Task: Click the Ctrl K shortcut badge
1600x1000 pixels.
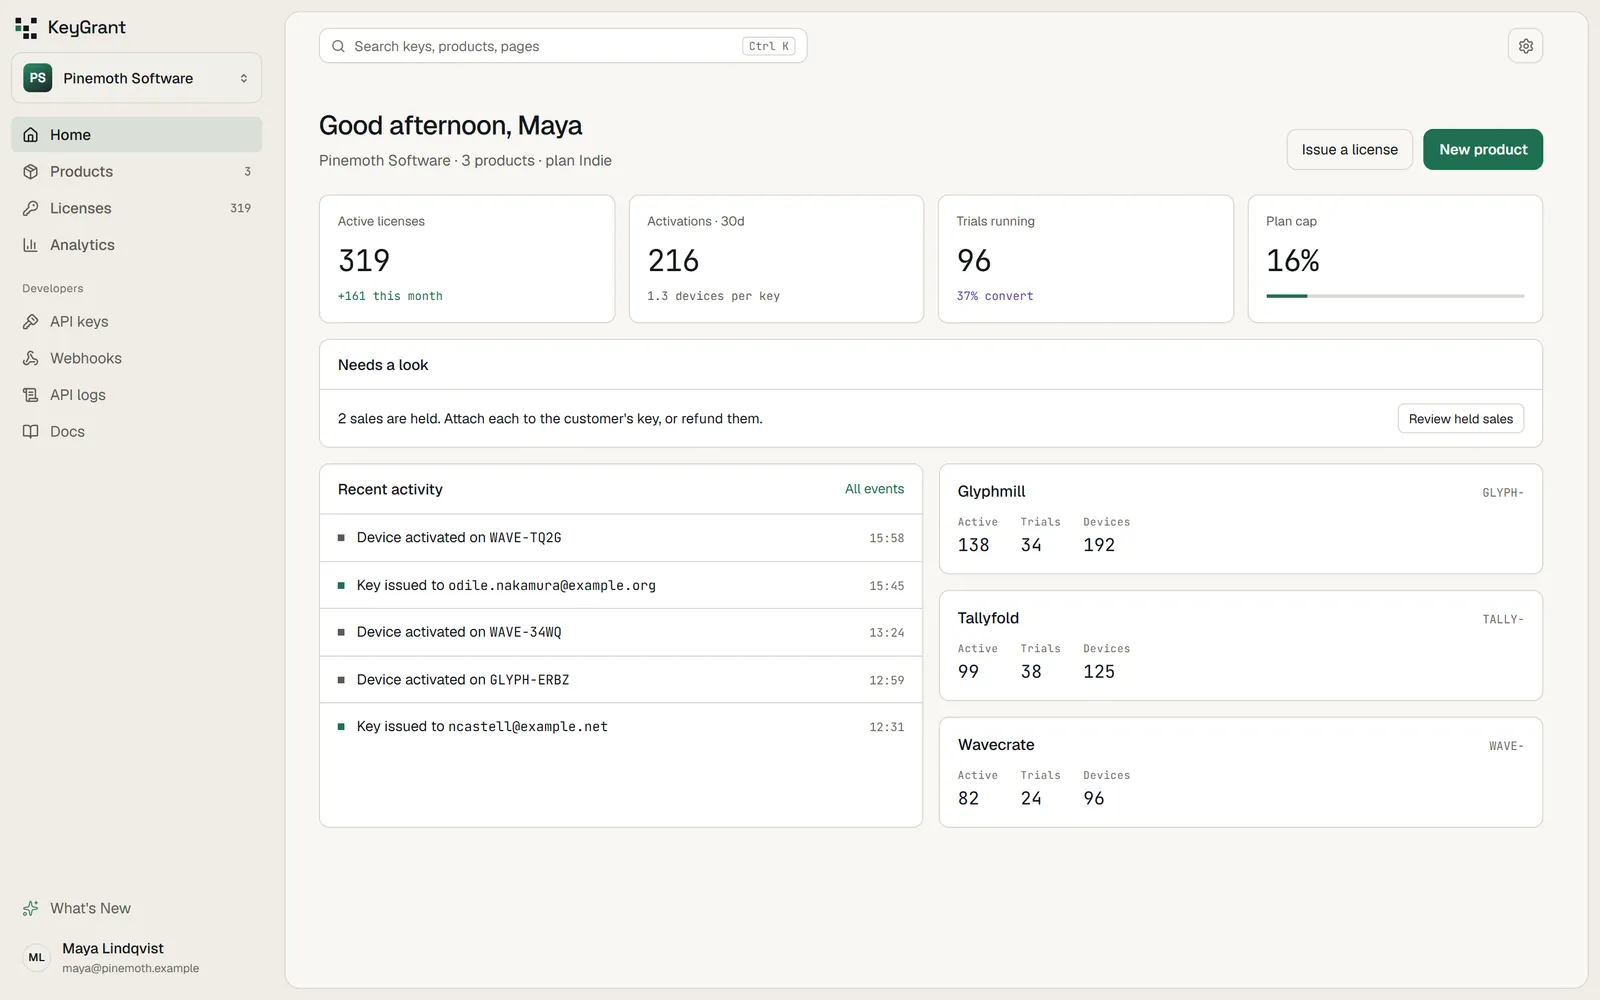Action: 769,46
